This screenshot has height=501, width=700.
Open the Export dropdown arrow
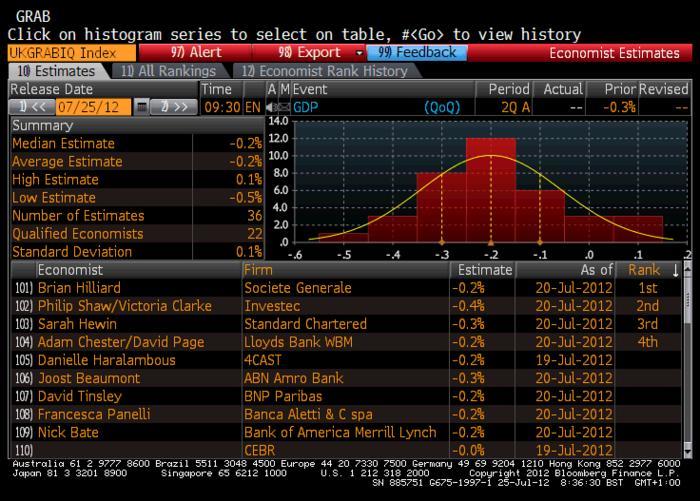(x=358, y=53)
